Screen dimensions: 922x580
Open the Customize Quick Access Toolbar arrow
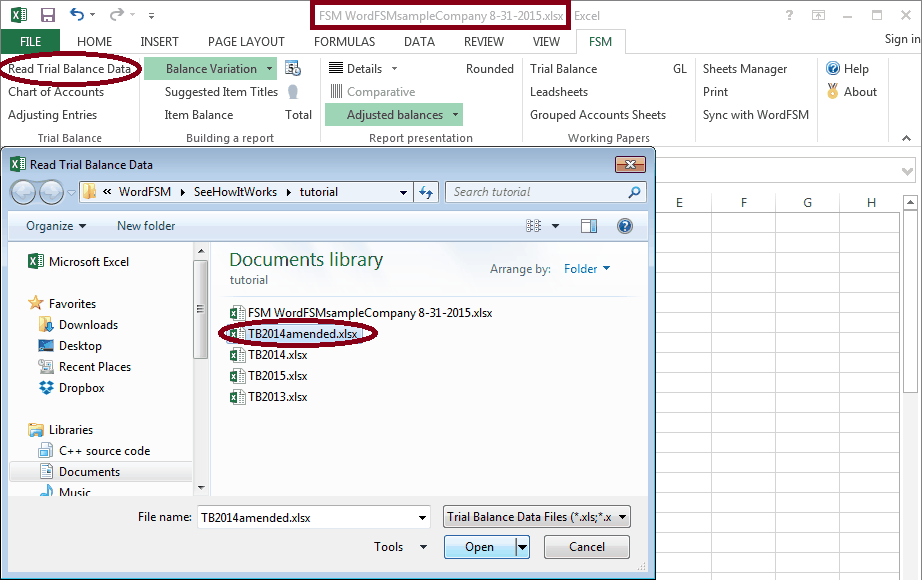(151, 16)
